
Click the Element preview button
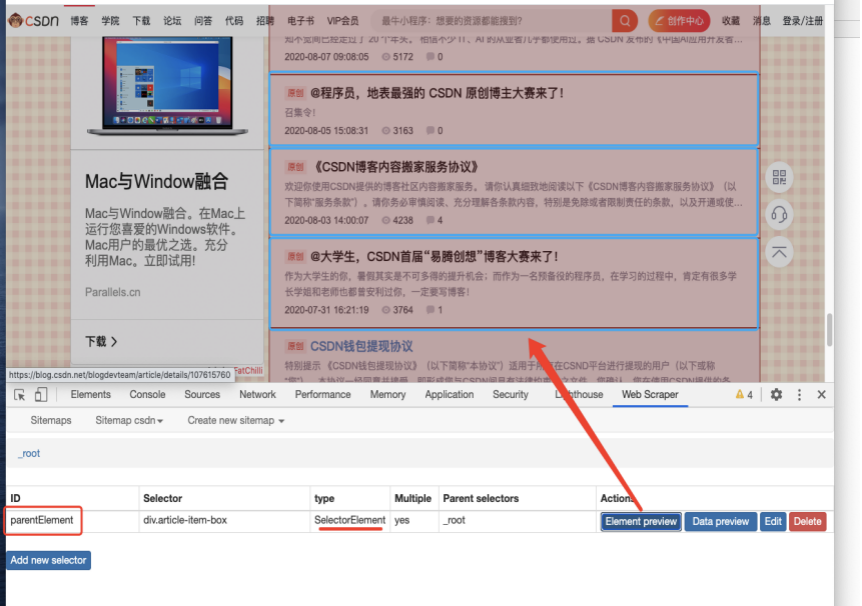click(641, 521)
